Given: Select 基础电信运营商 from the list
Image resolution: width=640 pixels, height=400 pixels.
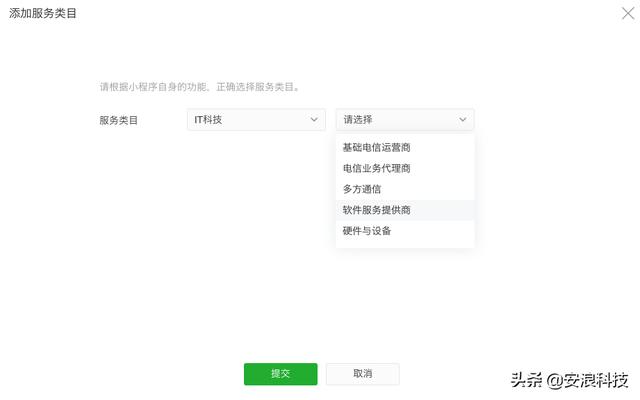Looking at the screenshot, I should point(405,147).
